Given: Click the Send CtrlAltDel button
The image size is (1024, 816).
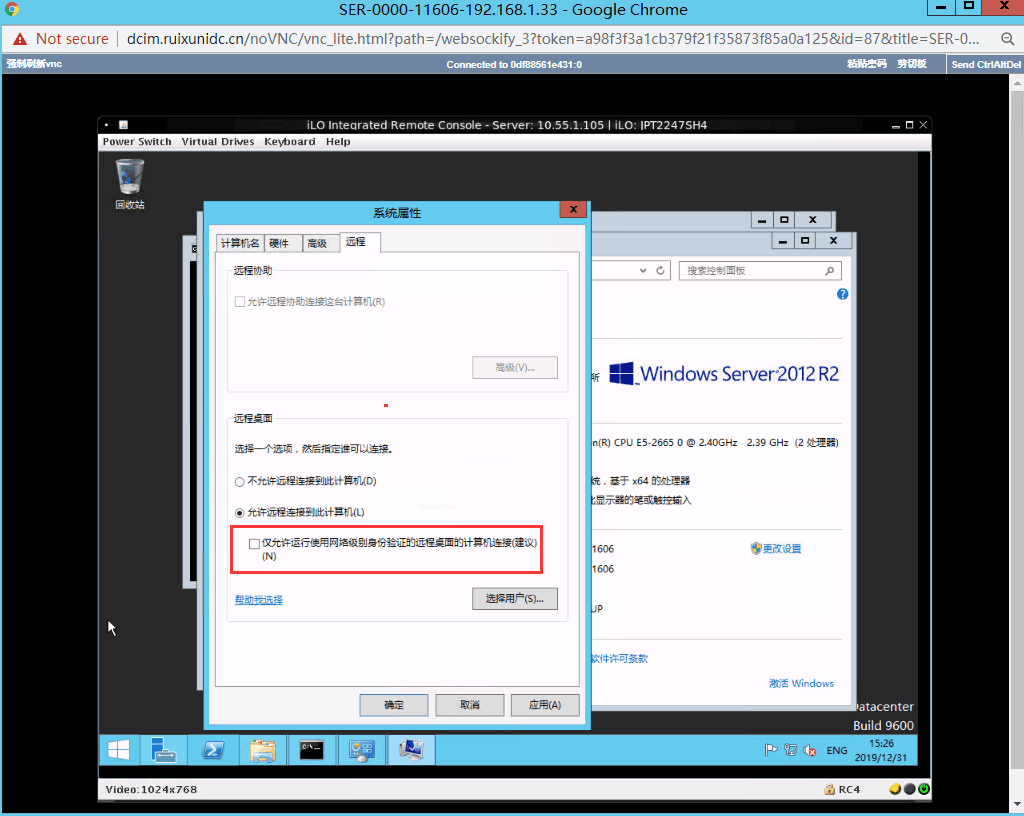Looking at the screenshot, I should tap(985, 64).
